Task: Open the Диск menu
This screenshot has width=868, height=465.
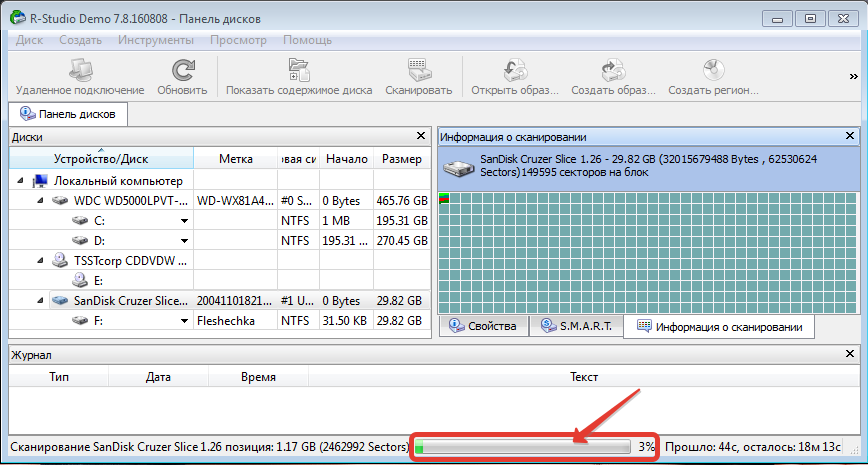Action: point(29,40)
